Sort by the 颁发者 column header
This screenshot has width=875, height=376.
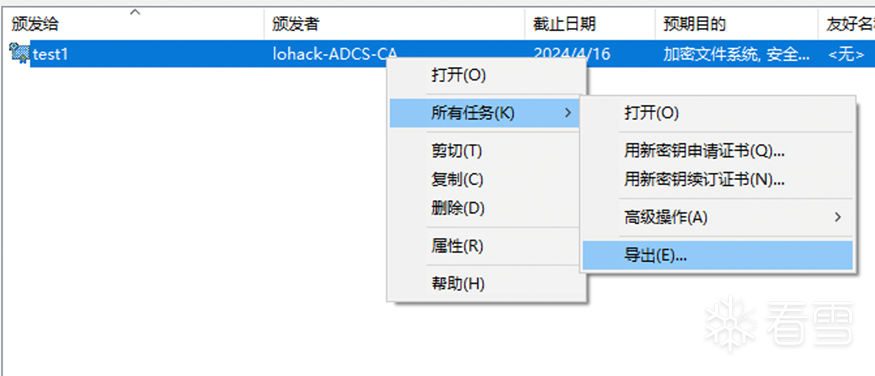(x=395, y=23)
